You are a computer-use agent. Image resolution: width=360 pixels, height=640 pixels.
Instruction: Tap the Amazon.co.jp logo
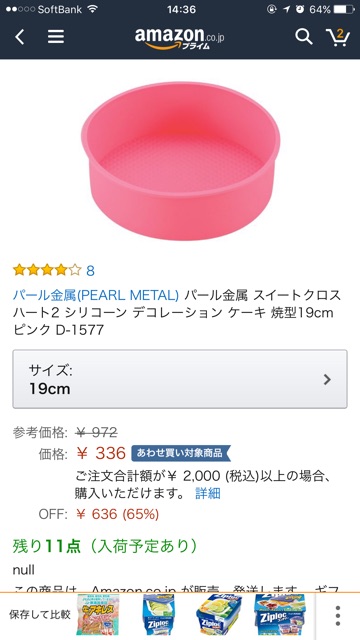tap(180, 38)
